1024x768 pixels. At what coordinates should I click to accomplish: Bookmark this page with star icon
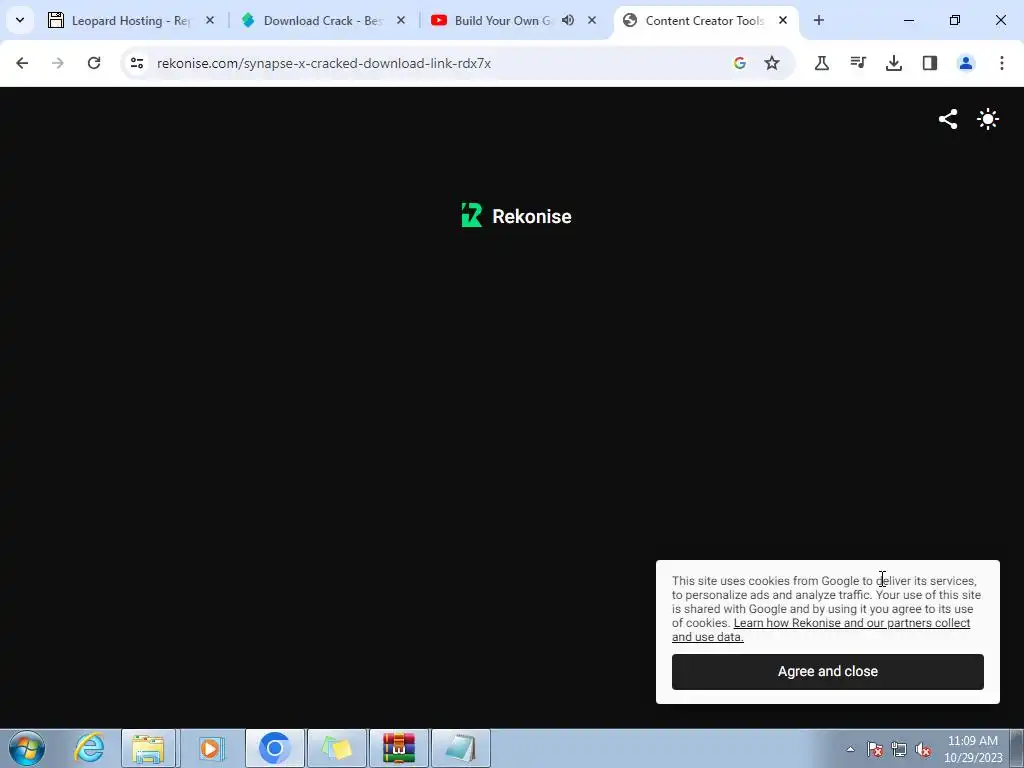click(772, 63)
